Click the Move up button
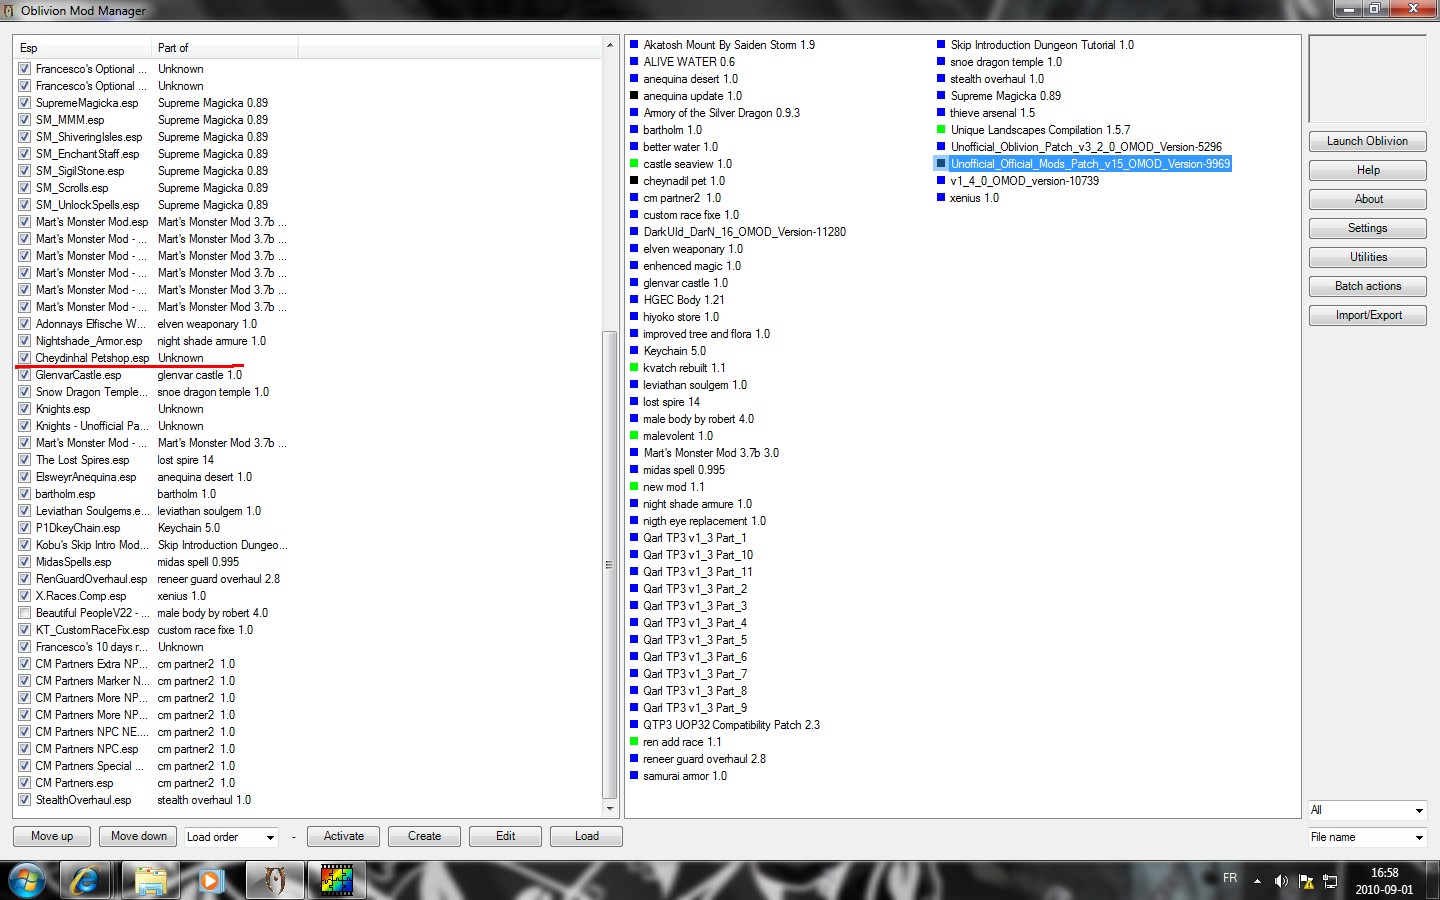This screenshot has width=1440, height=900. [52, 837]
